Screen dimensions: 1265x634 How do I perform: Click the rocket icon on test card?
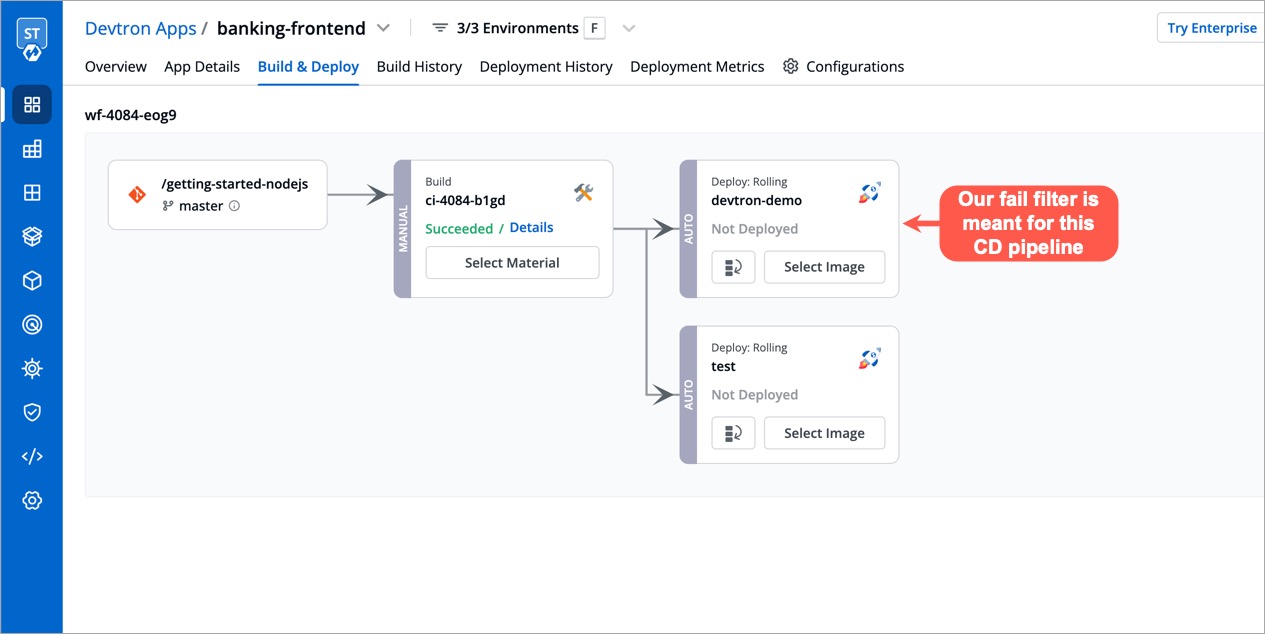[869, 358]
